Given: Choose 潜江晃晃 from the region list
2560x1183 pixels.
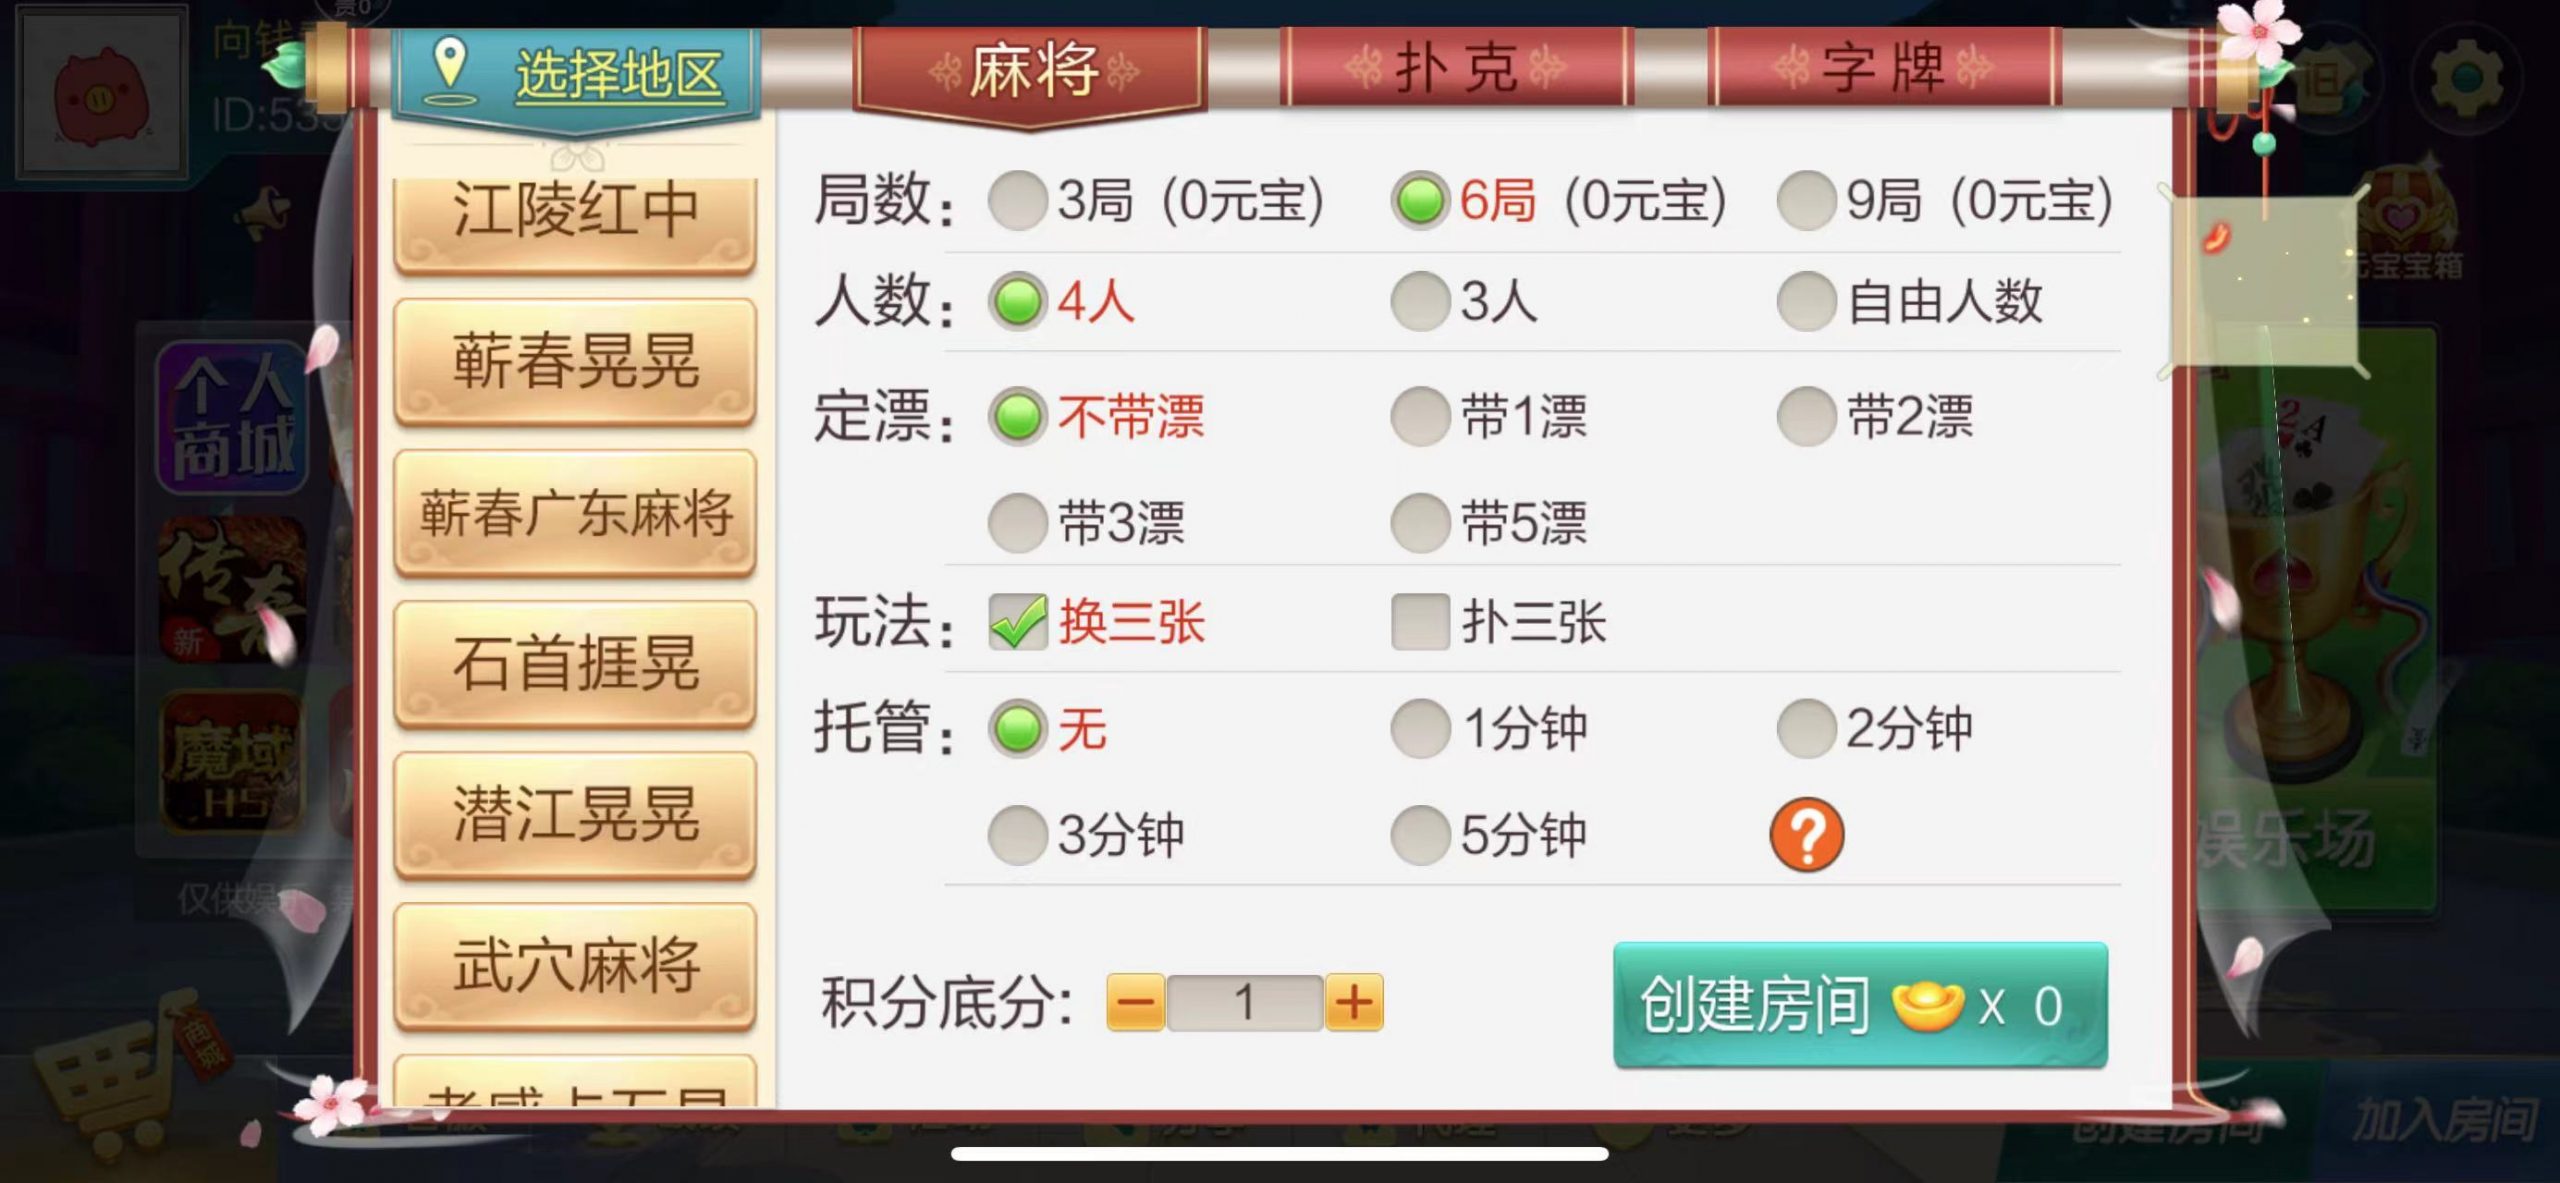Looking at the screenshot, I should coord(575,815).
